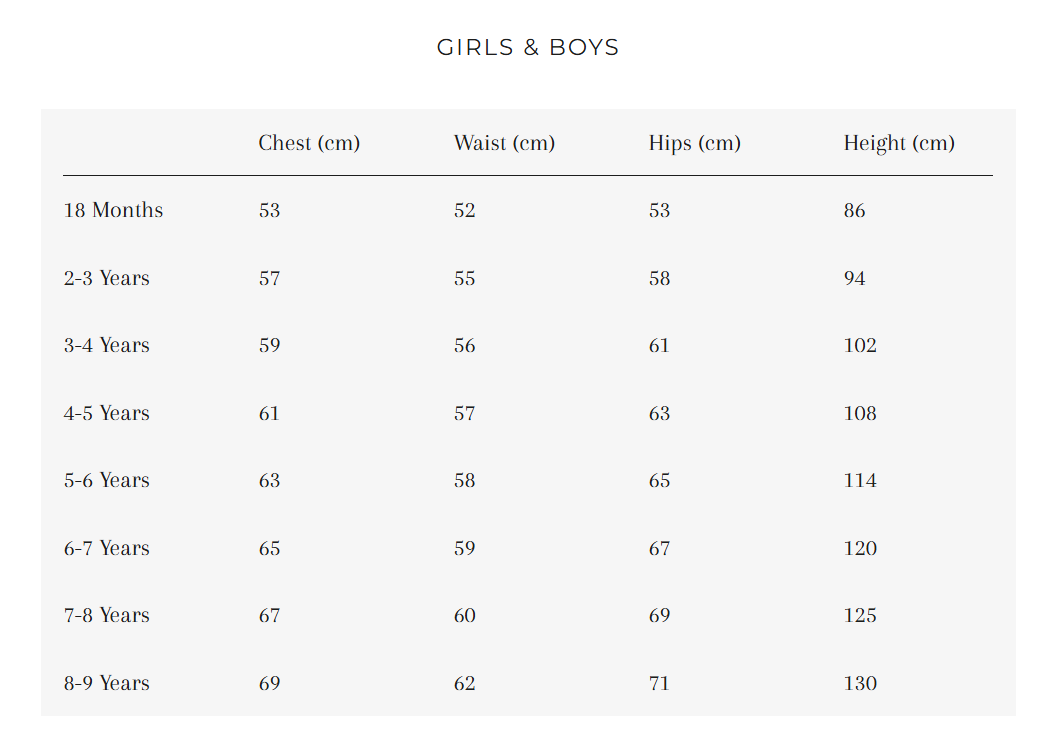Select height value 130 for 8-9 Years
Viewport: 1057px width, 741px height.
[860, 683]
